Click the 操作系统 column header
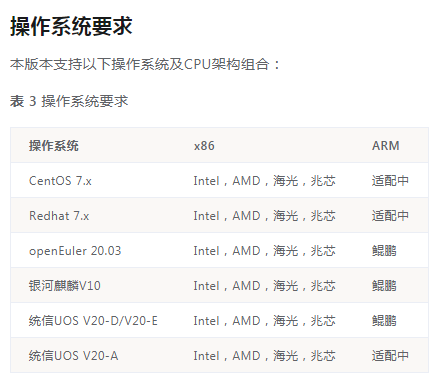Image resolution: width=445 pixels, height=385 pixels. point(54,146)
